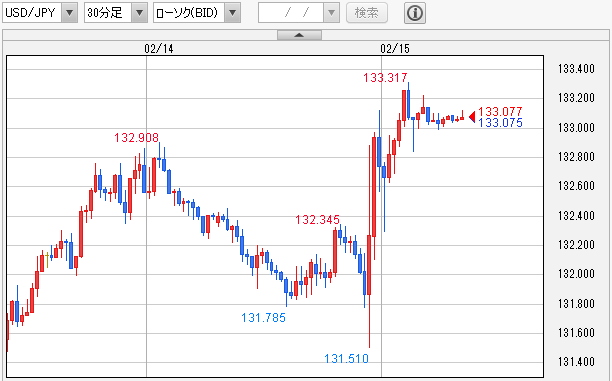Click the 02/14 date label
Image resolution: width=612 pixels, height=381 pixels.
[x=159, y=49]
